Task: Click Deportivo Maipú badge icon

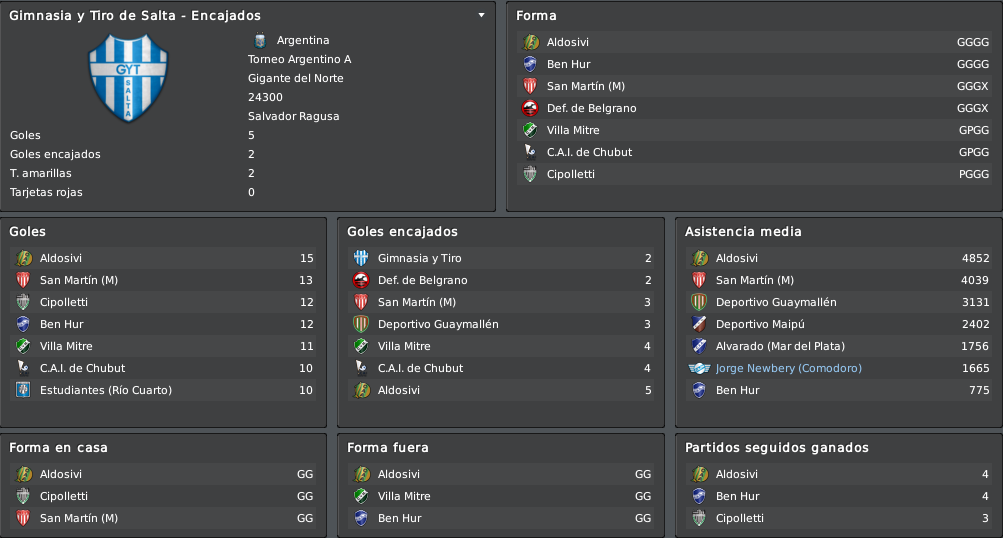Action: click(699, 324)
